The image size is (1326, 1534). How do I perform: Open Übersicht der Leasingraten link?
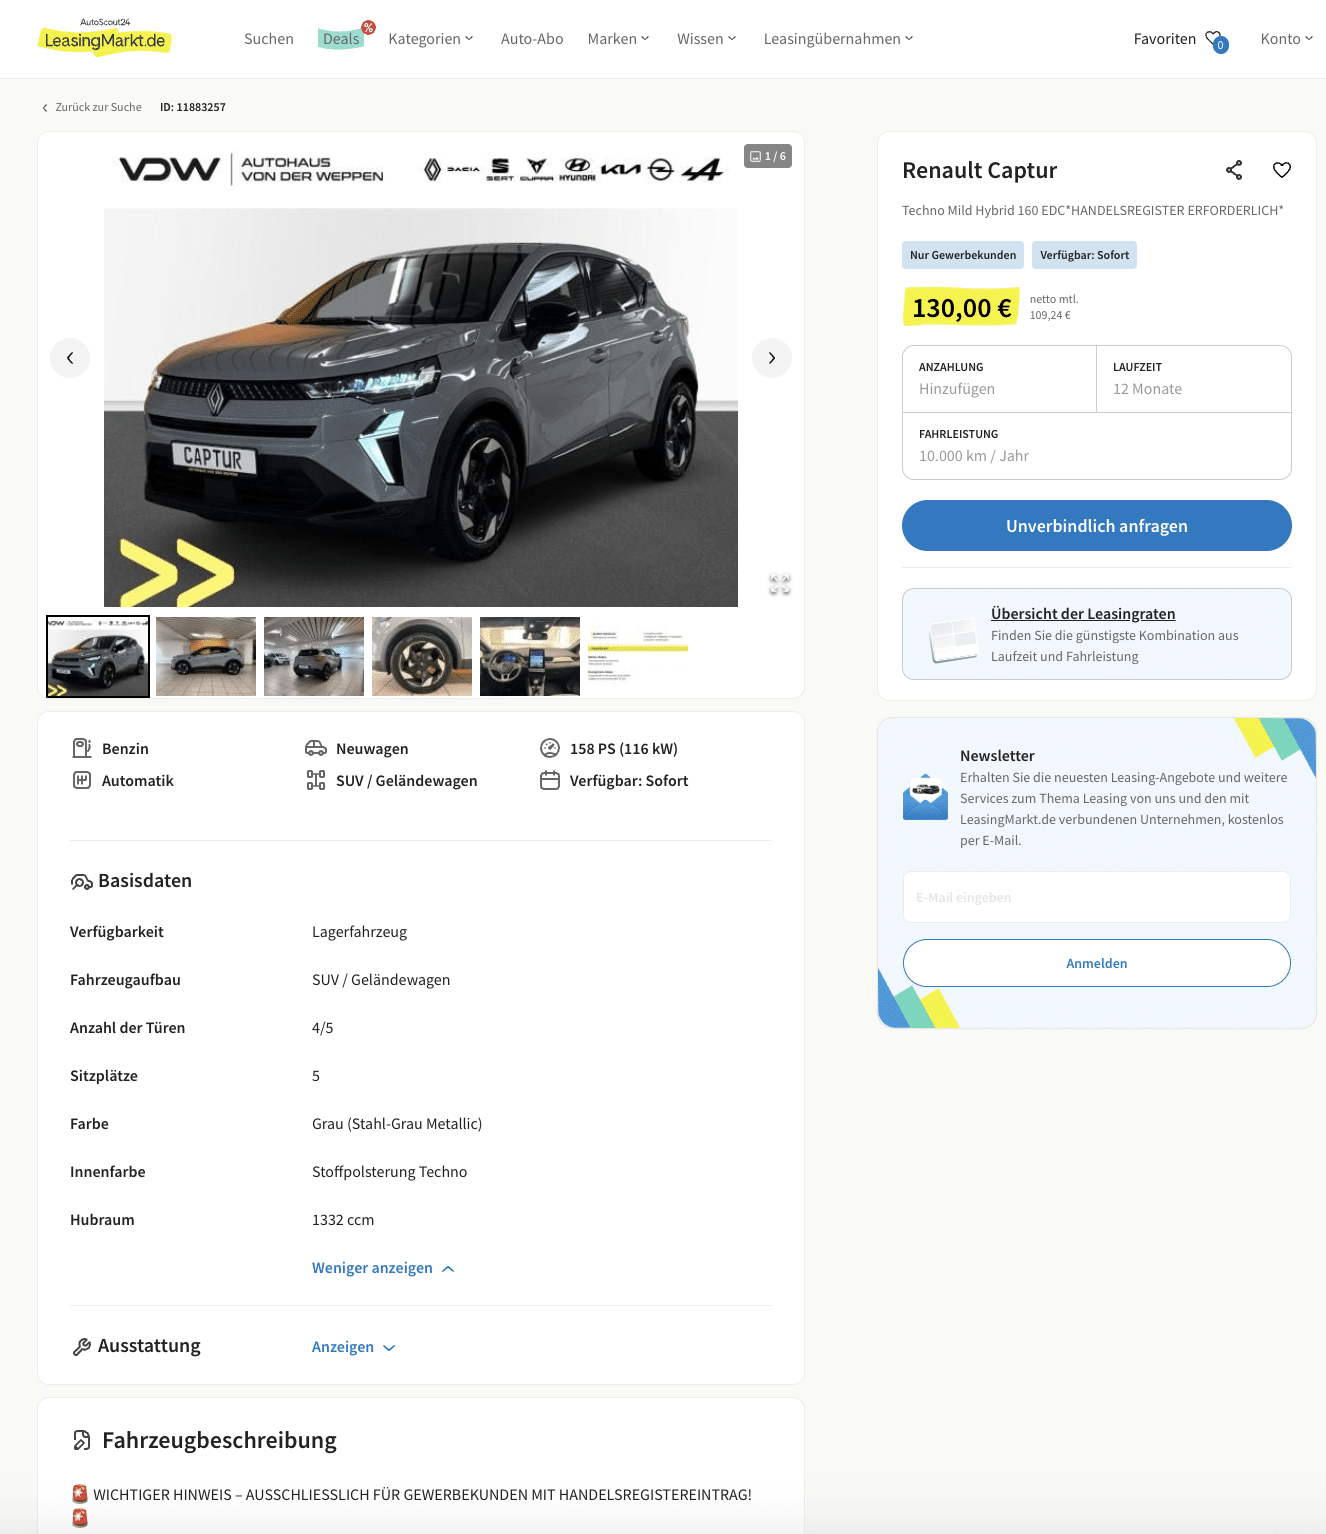(1083, 614)
